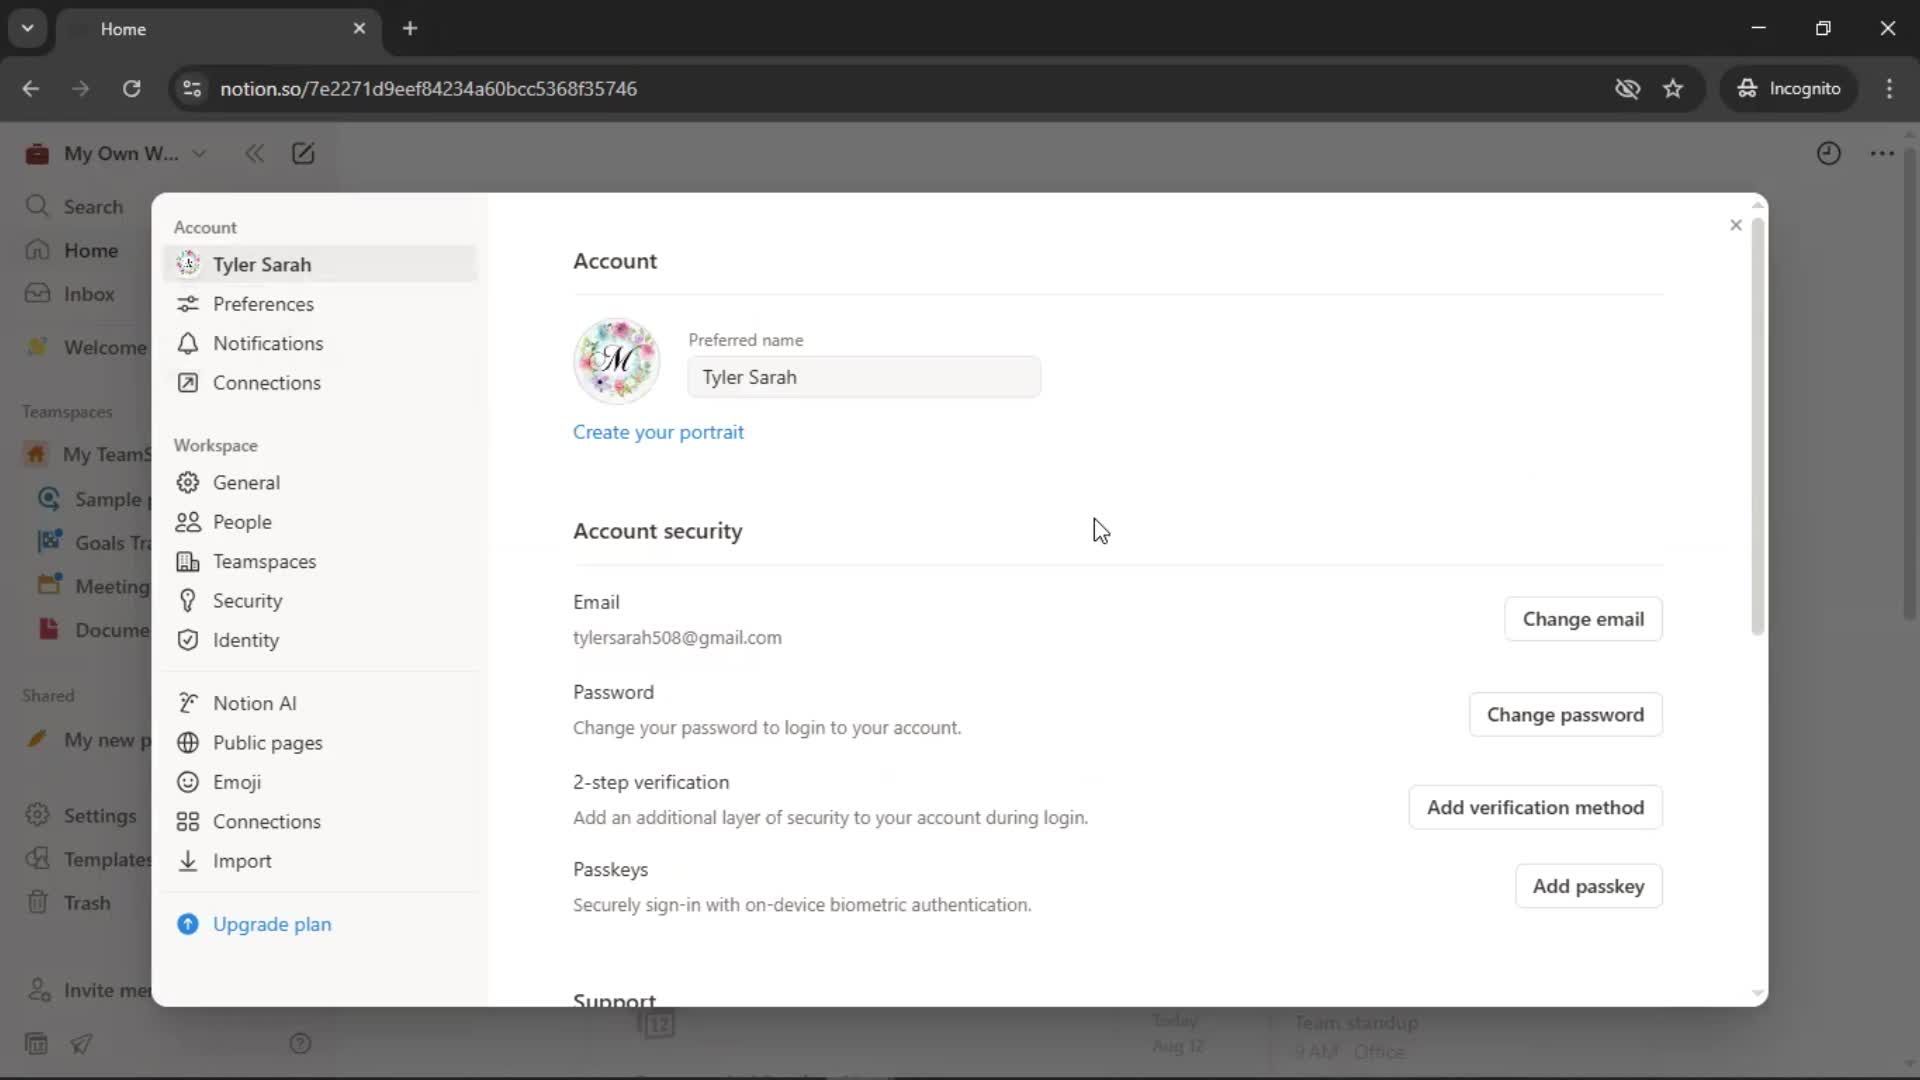Image resolution: width=1920 pixels, height=1080 pixels.
Task: Click the Preferences sliders icon
Action: [188, 304]
